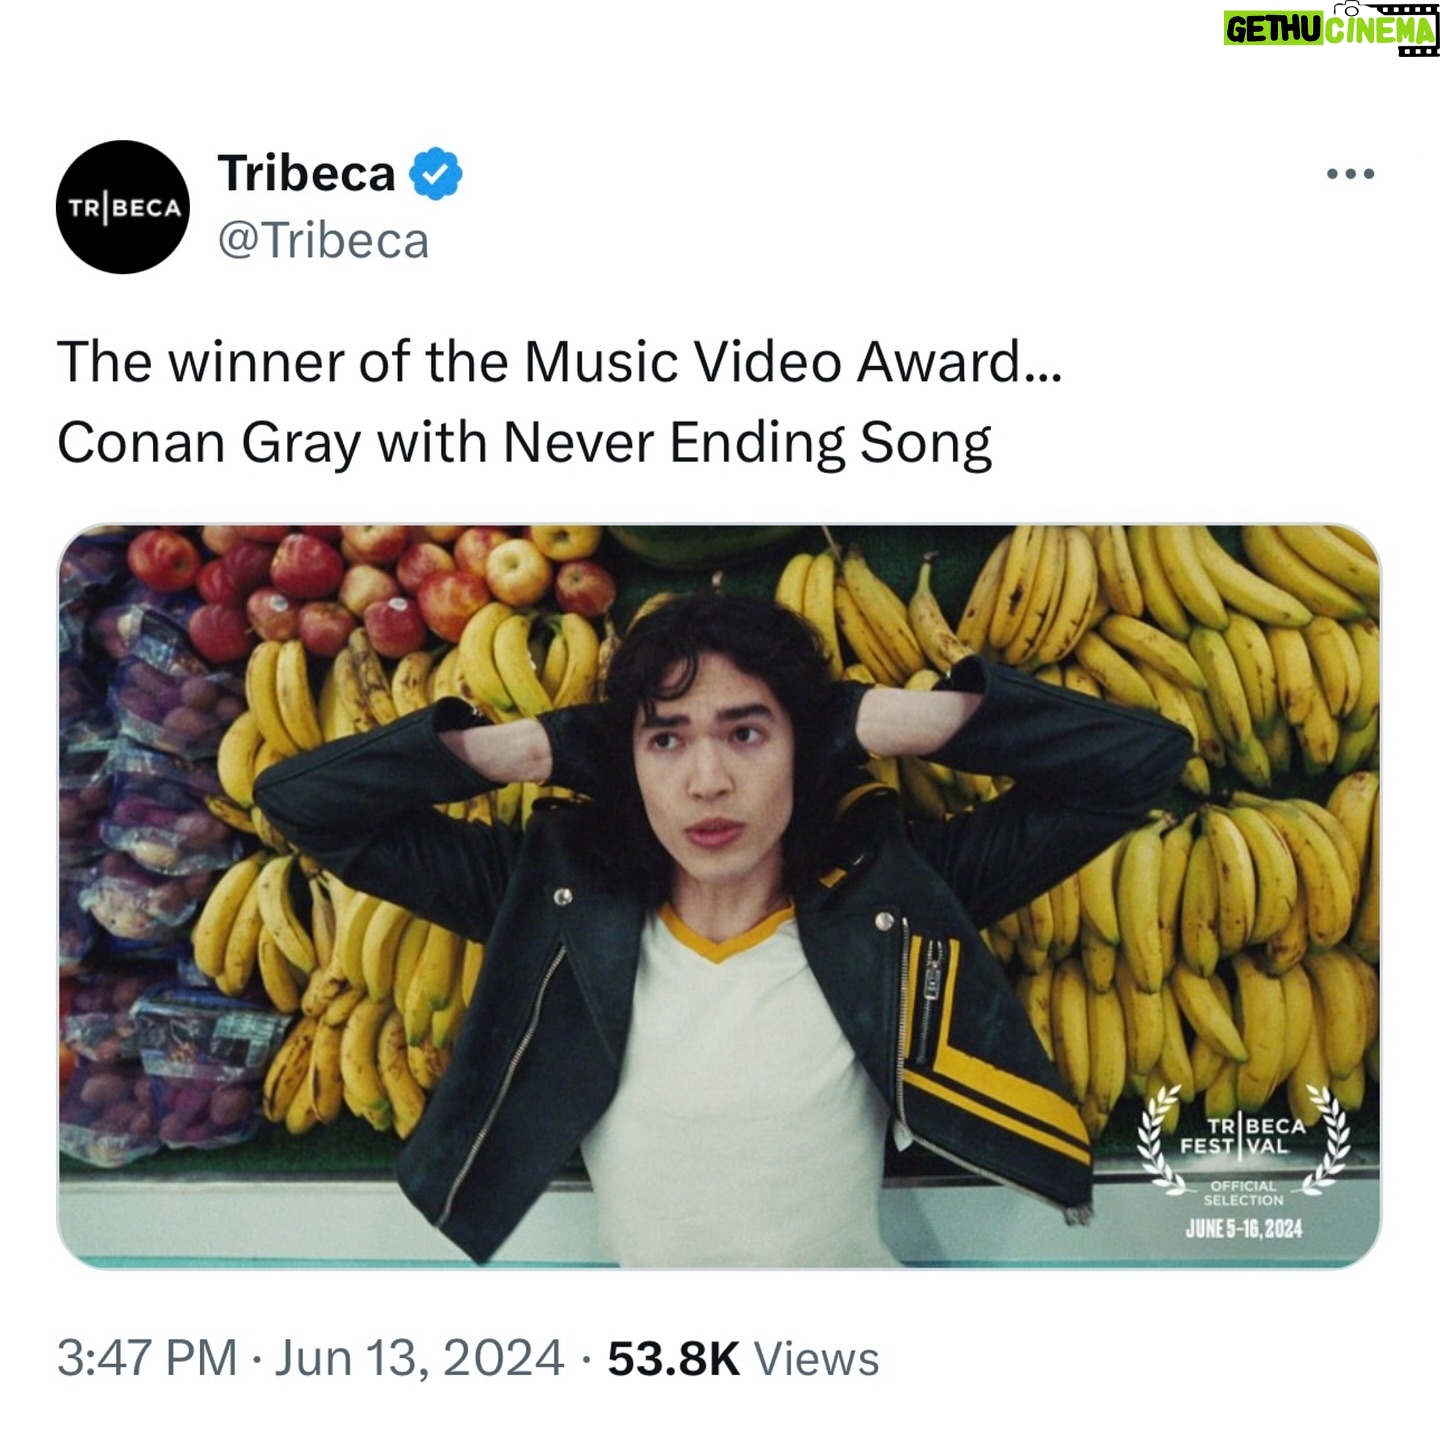Click the "Conan Gray with Never Ending Song" text
Viewport: 1440px width, 1440px height.
pyautogui.click(x=524, y=443)
